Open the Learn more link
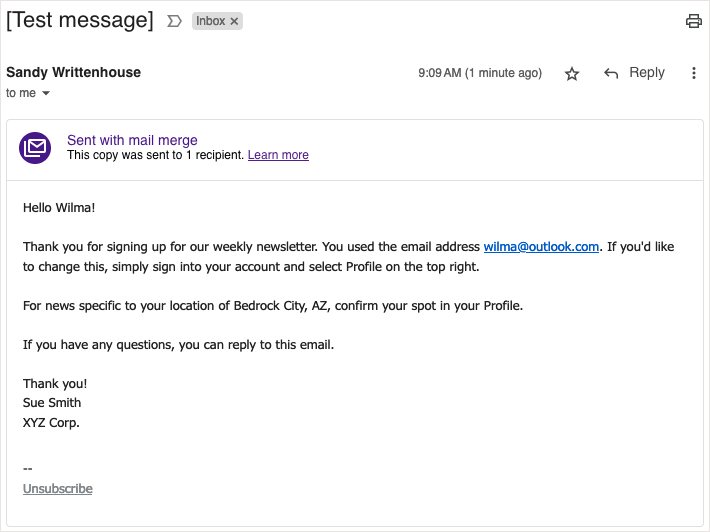Viewport: 710px width, 532px height. click(278, 155)
